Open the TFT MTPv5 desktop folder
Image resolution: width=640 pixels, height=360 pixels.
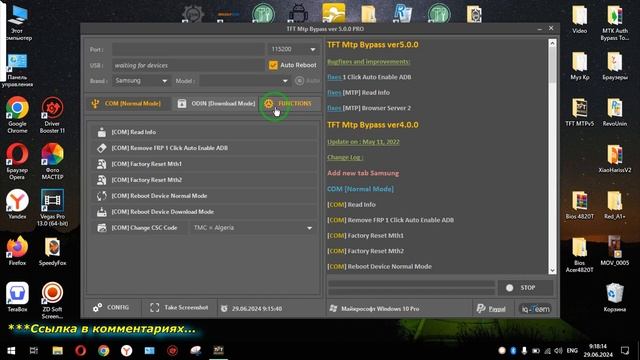580,112
